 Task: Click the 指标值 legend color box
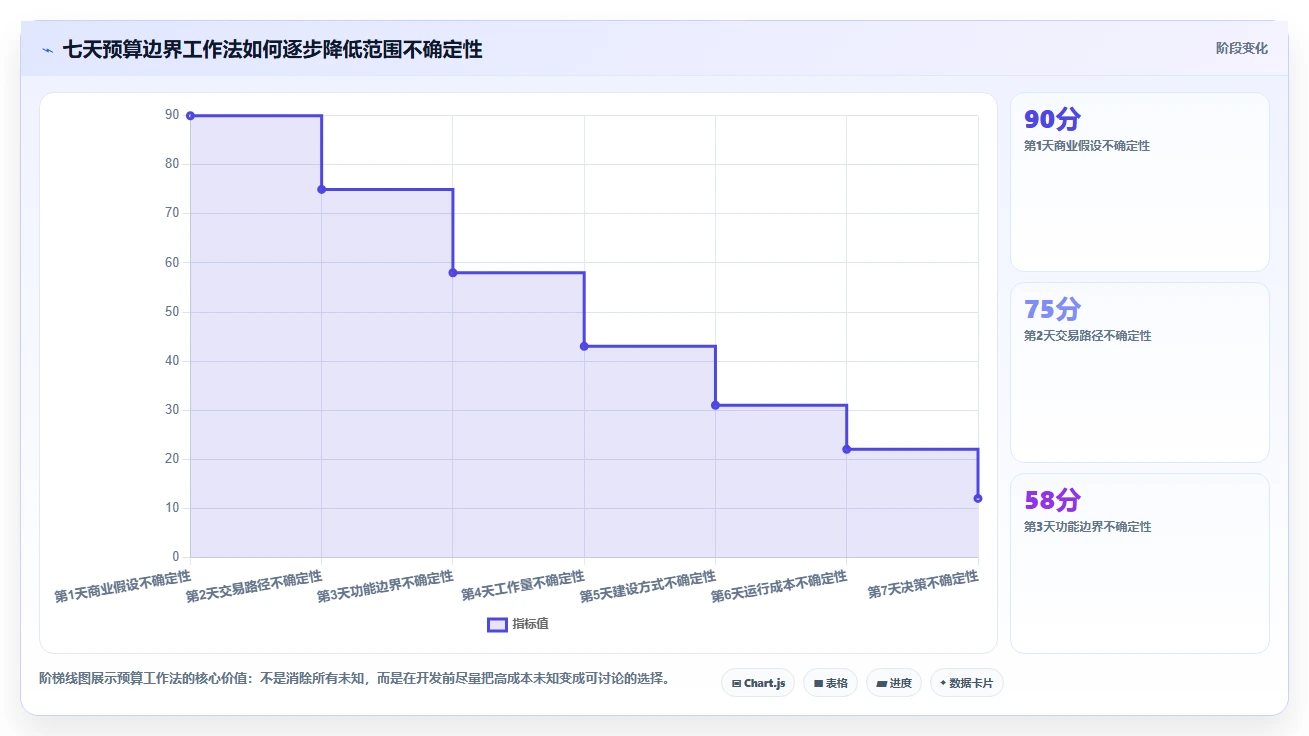(497, 624)
